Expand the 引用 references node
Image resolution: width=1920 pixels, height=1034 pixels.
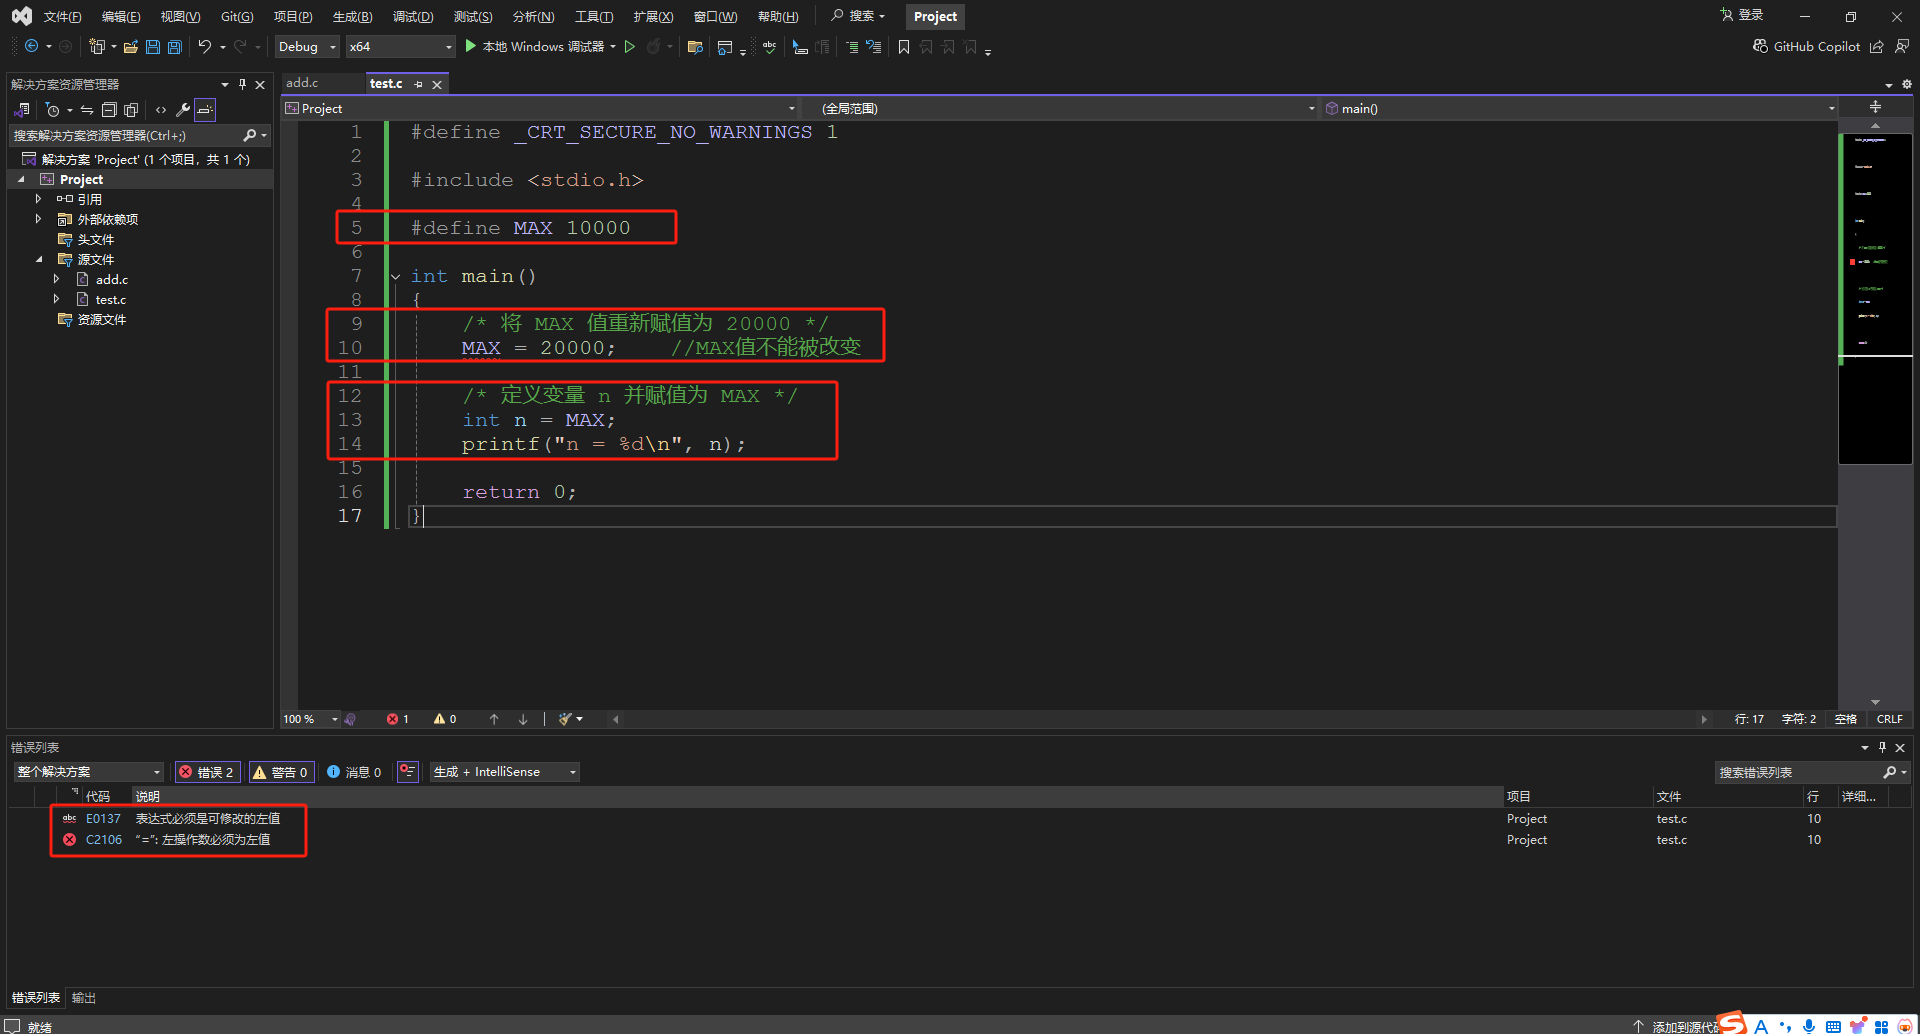pyautogui.click(x=38, y=199)
